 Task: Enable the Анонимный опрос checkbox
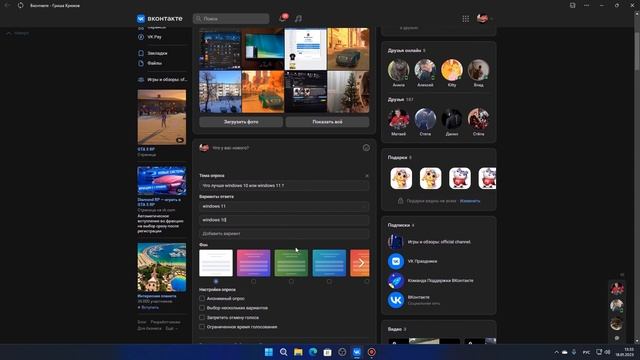tap(202, 298)
